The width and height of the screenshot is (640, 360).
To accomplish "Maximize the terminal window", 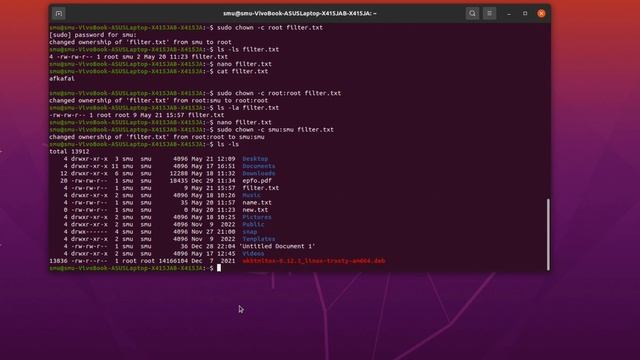I will [x=525, y=13].
